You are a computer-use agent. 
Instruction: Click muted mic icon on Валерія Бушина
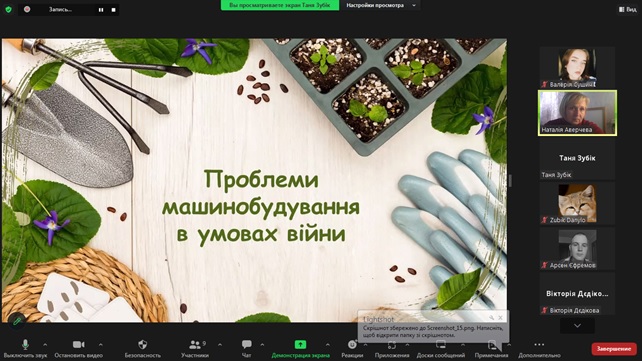[x=545, y=84]
